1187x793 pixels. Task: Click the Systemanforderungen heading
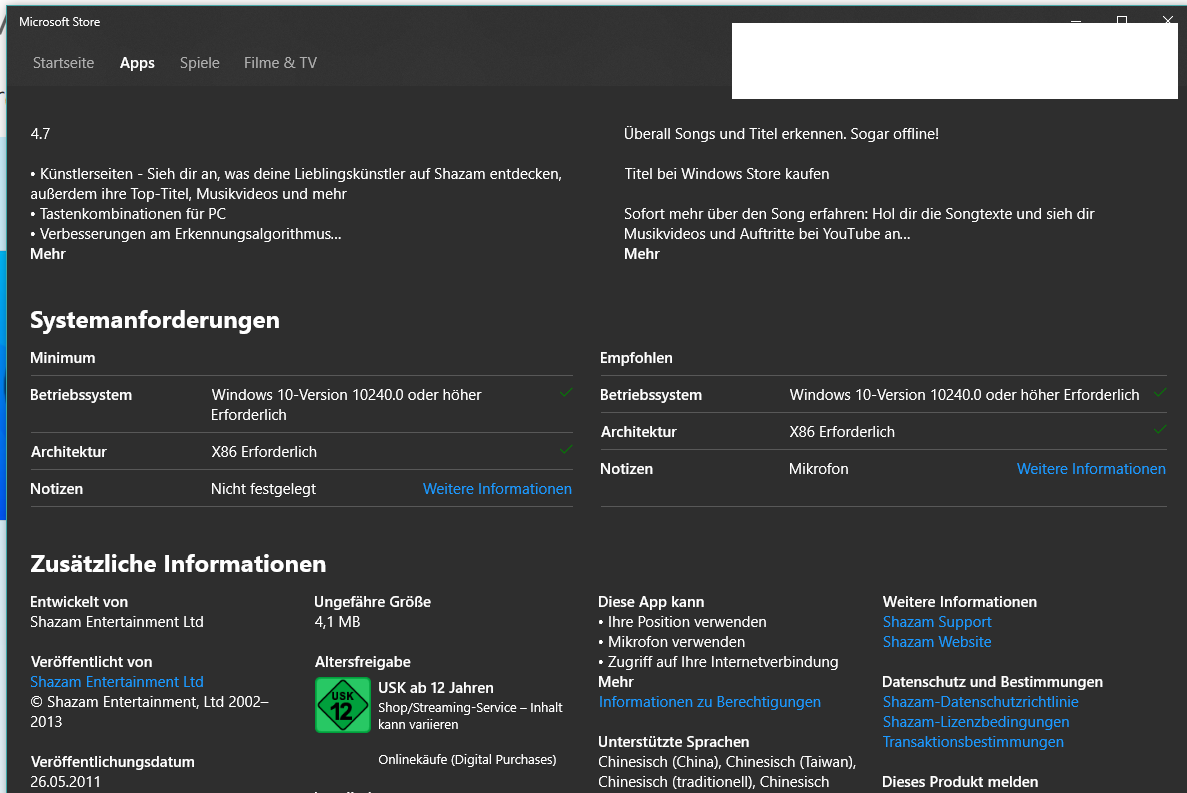point(154,320)
